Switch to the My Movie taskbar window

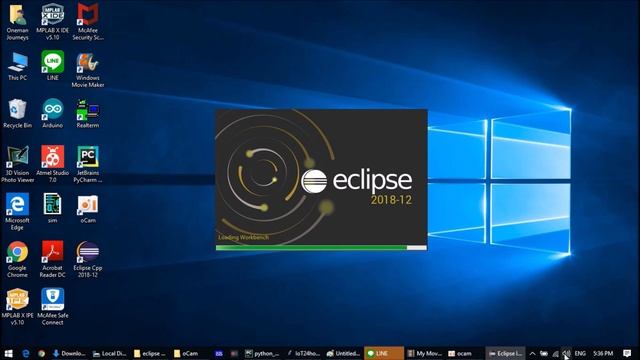pyautogui.click(x=424, y=353)
